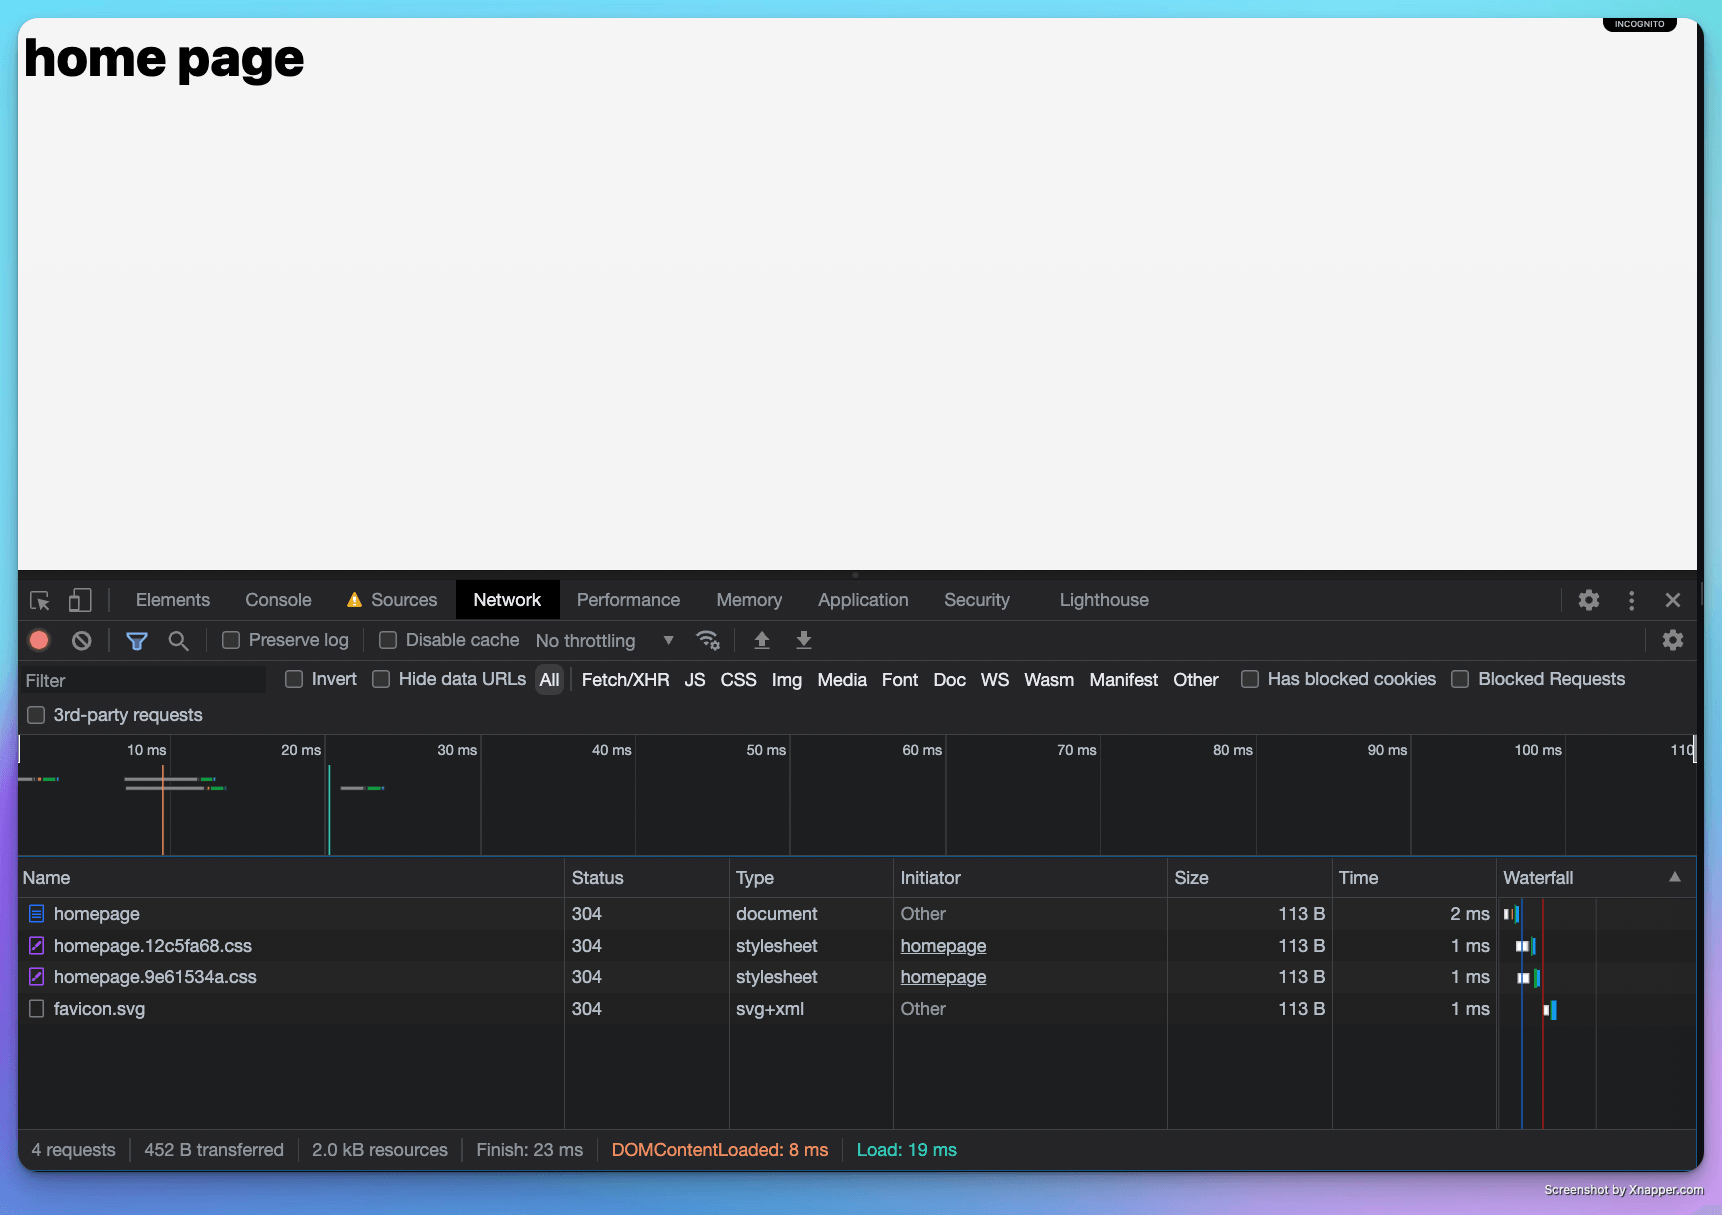
Task: Check Hide data URLs option
Action: pyautogui.click(x=381, y=679)
